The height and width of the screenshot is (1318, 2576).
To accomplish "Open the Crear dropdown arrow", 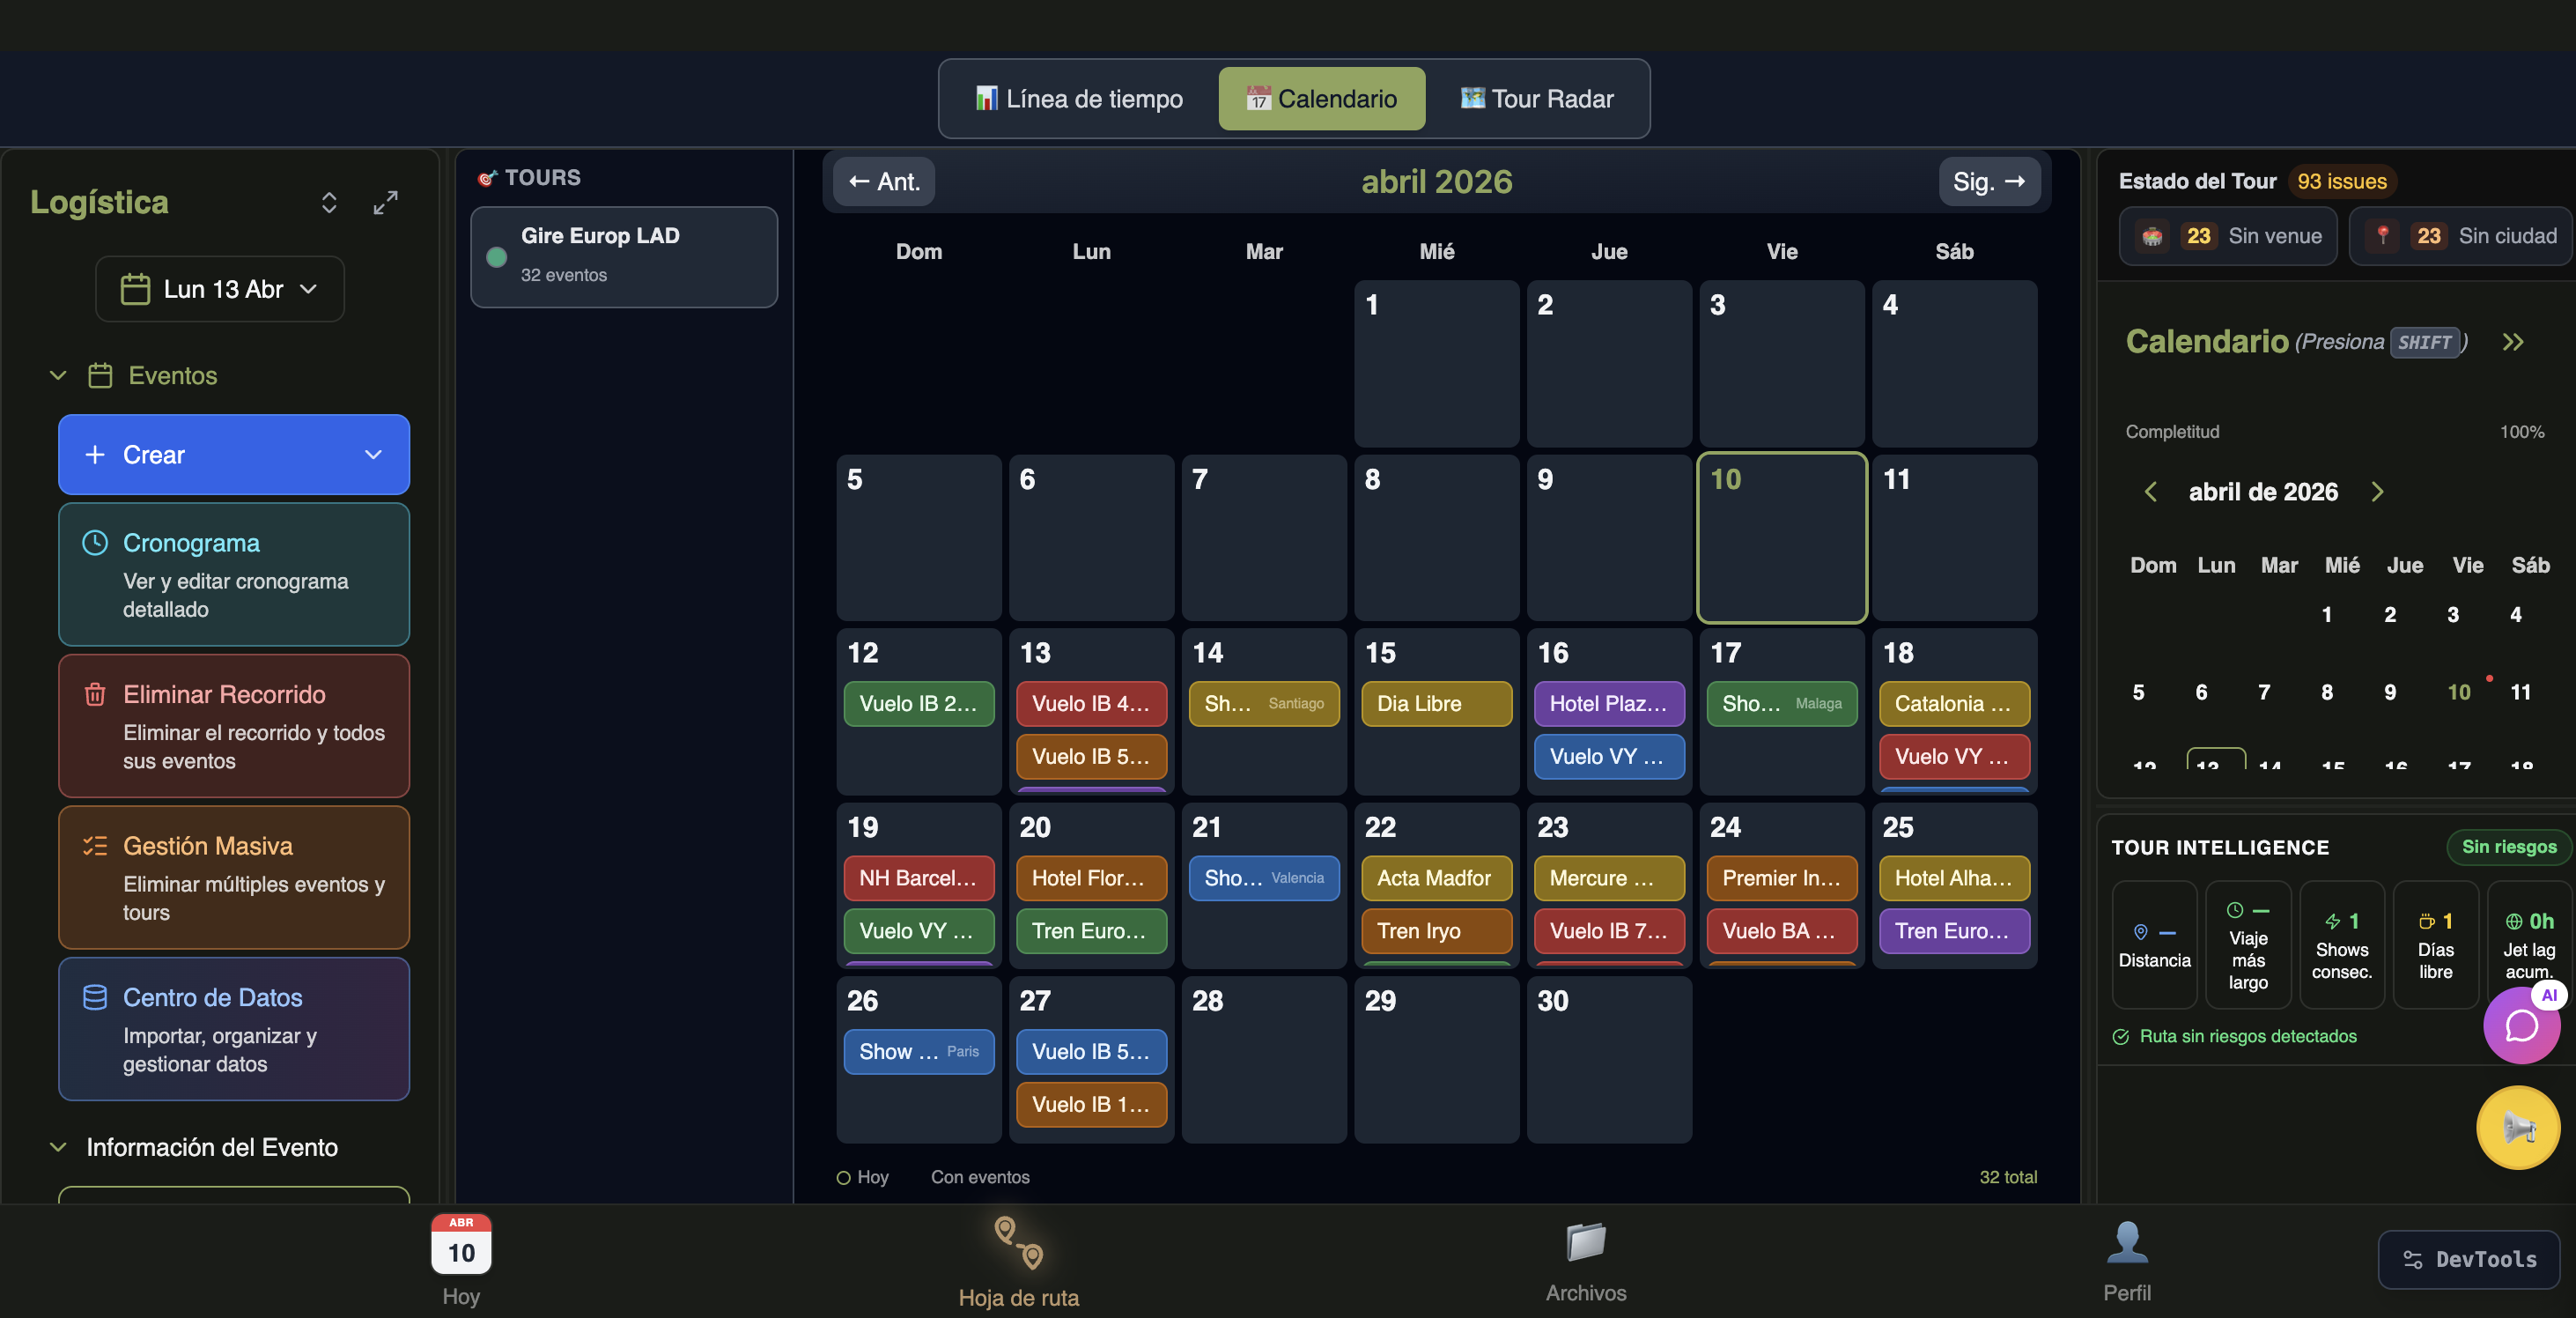I will click(373, 455).
